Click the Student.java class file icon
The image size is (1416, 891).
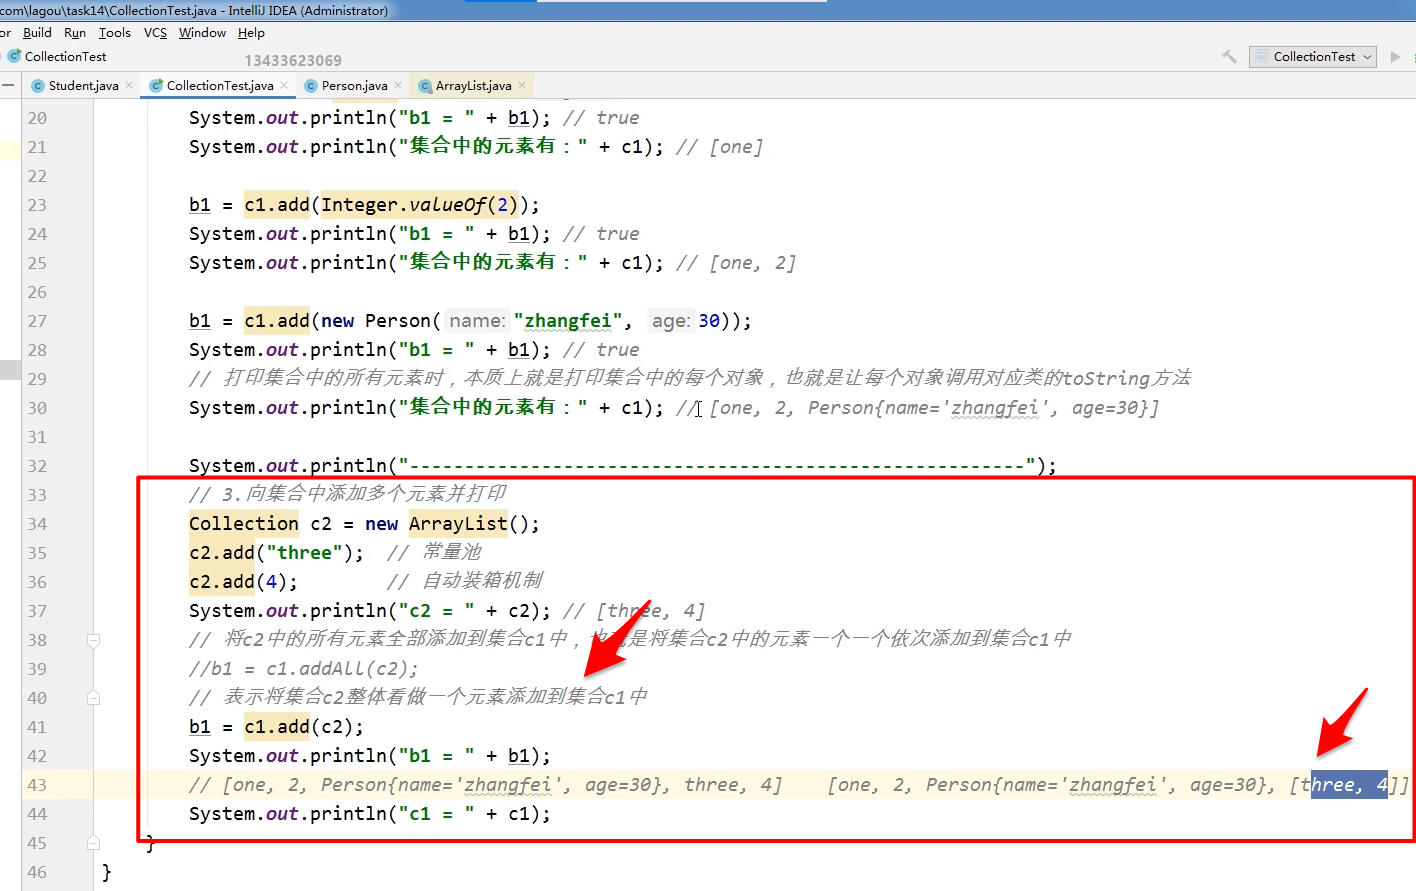pyautogui.click(x=38, y=86)
